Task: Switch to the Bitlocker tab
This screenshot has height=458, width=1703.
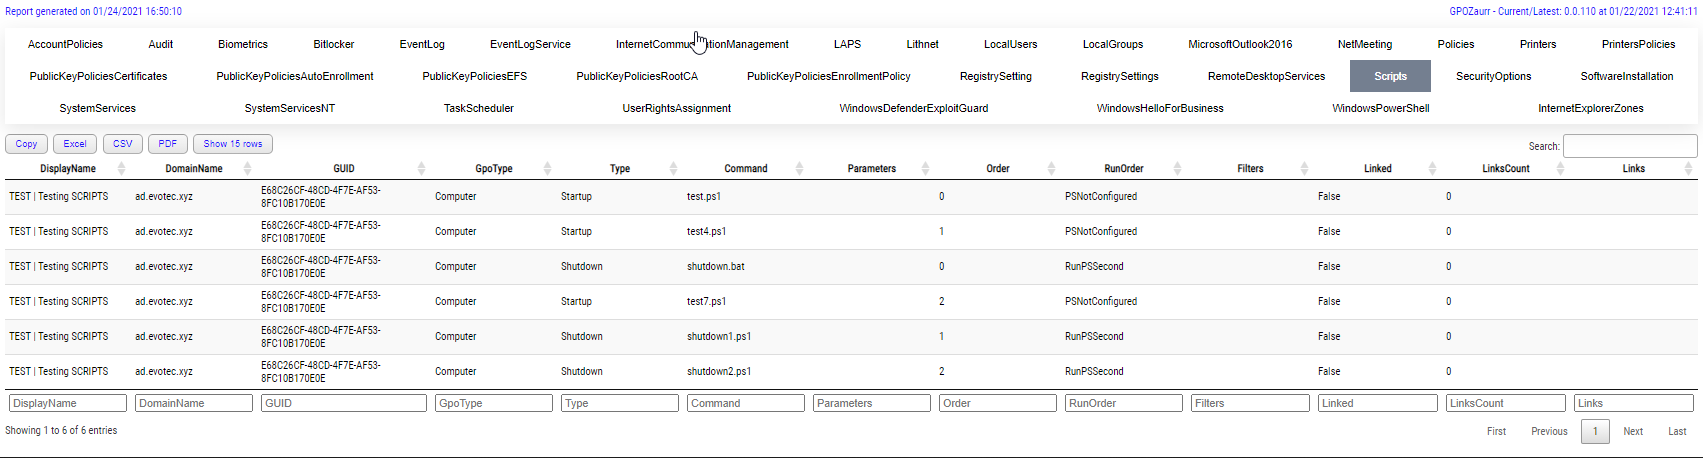Action: (333, 44)
